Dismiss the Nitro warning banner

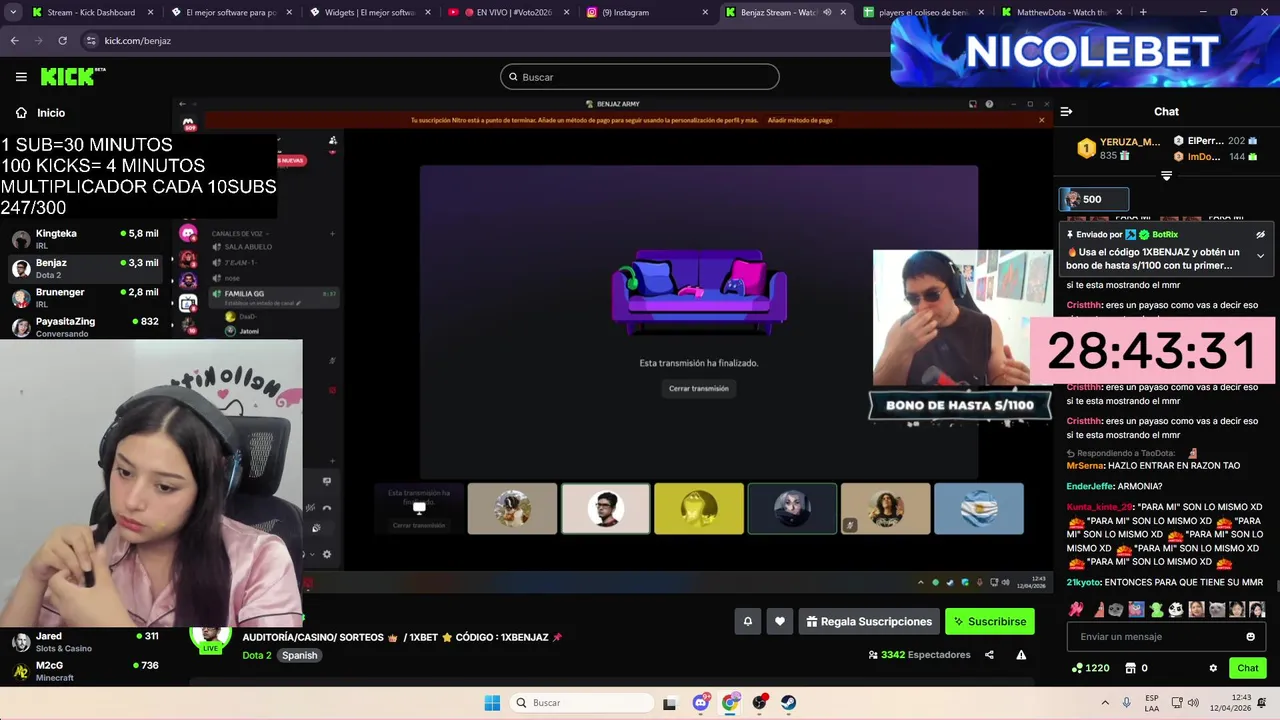tap(1041, 120)
